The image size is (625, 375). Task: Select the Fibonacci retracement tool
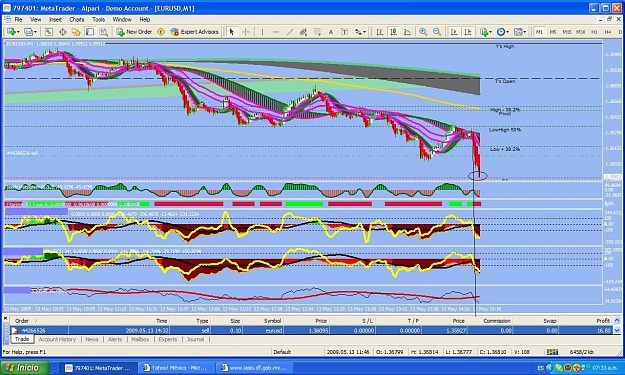click(317, 32)
